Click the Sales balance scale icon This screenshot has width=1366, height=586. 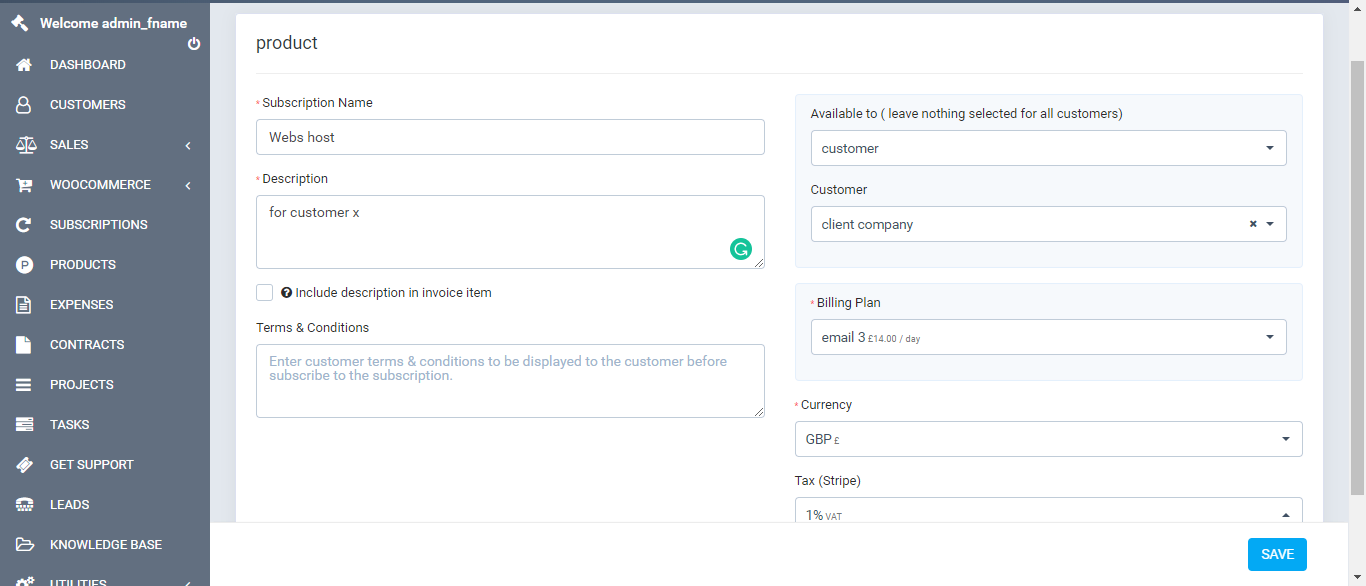coord(26,145)
